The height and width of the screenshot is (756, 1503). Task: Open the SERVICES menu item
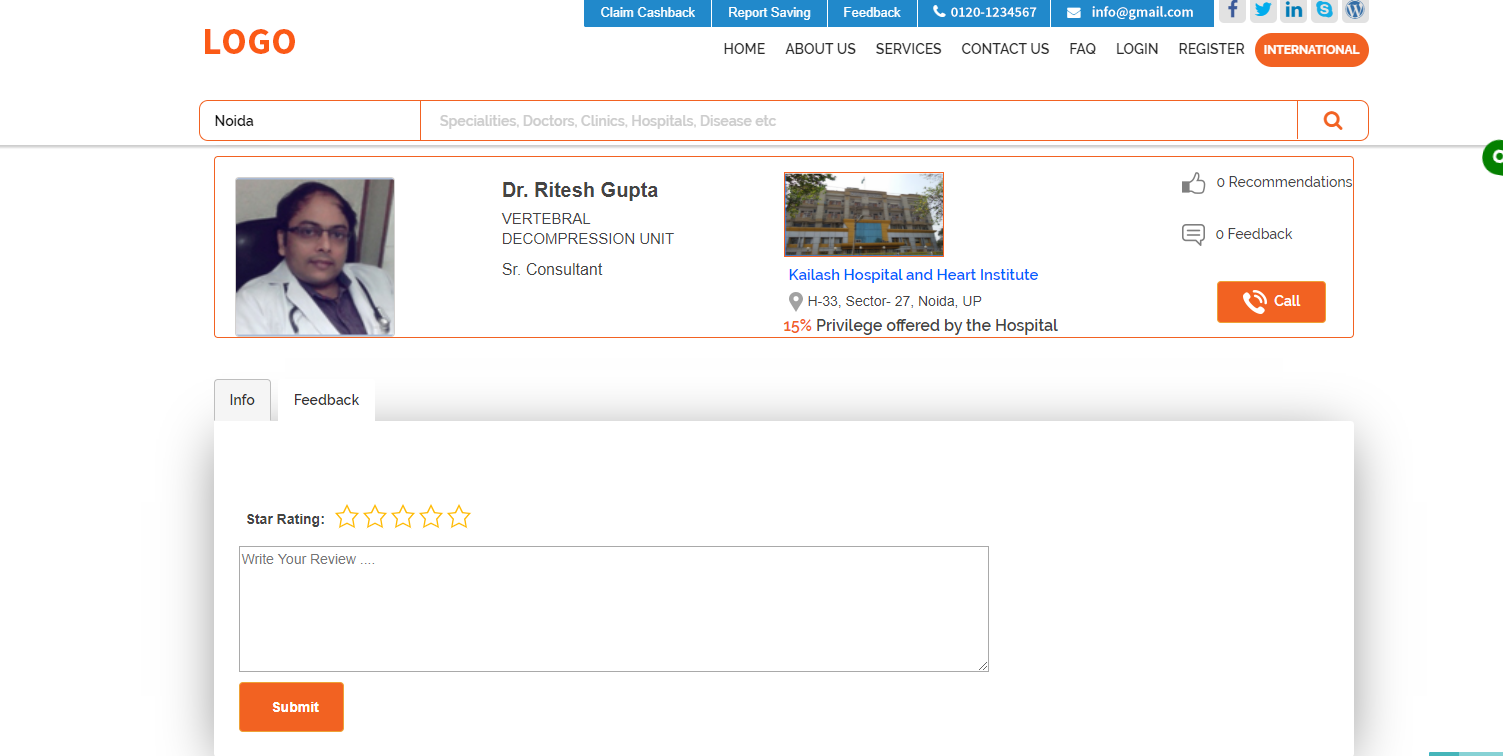(x=908, y=48)
